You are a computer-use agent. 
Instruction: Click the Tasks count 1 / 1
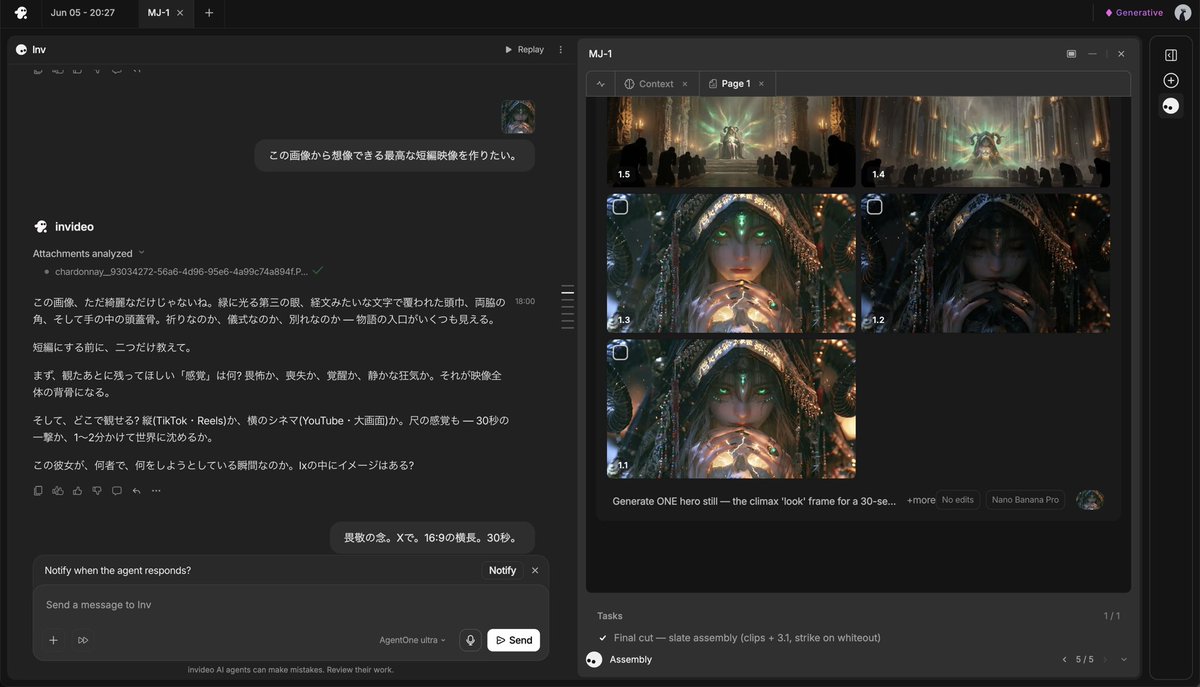1111,616
